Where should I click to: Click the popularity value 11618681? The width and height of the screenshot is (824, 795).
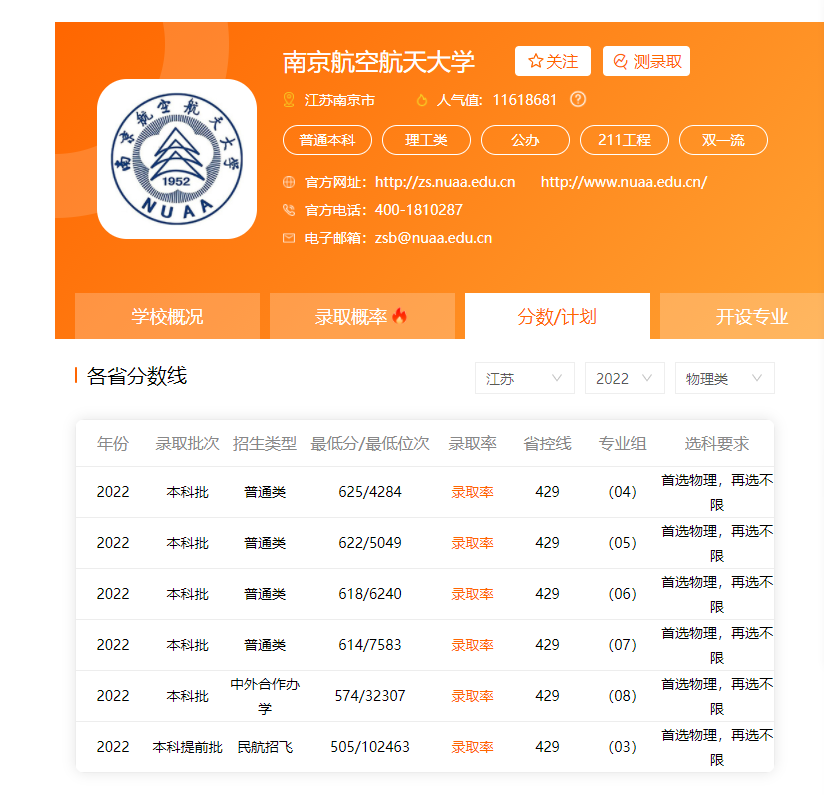[x=524, y=100]
